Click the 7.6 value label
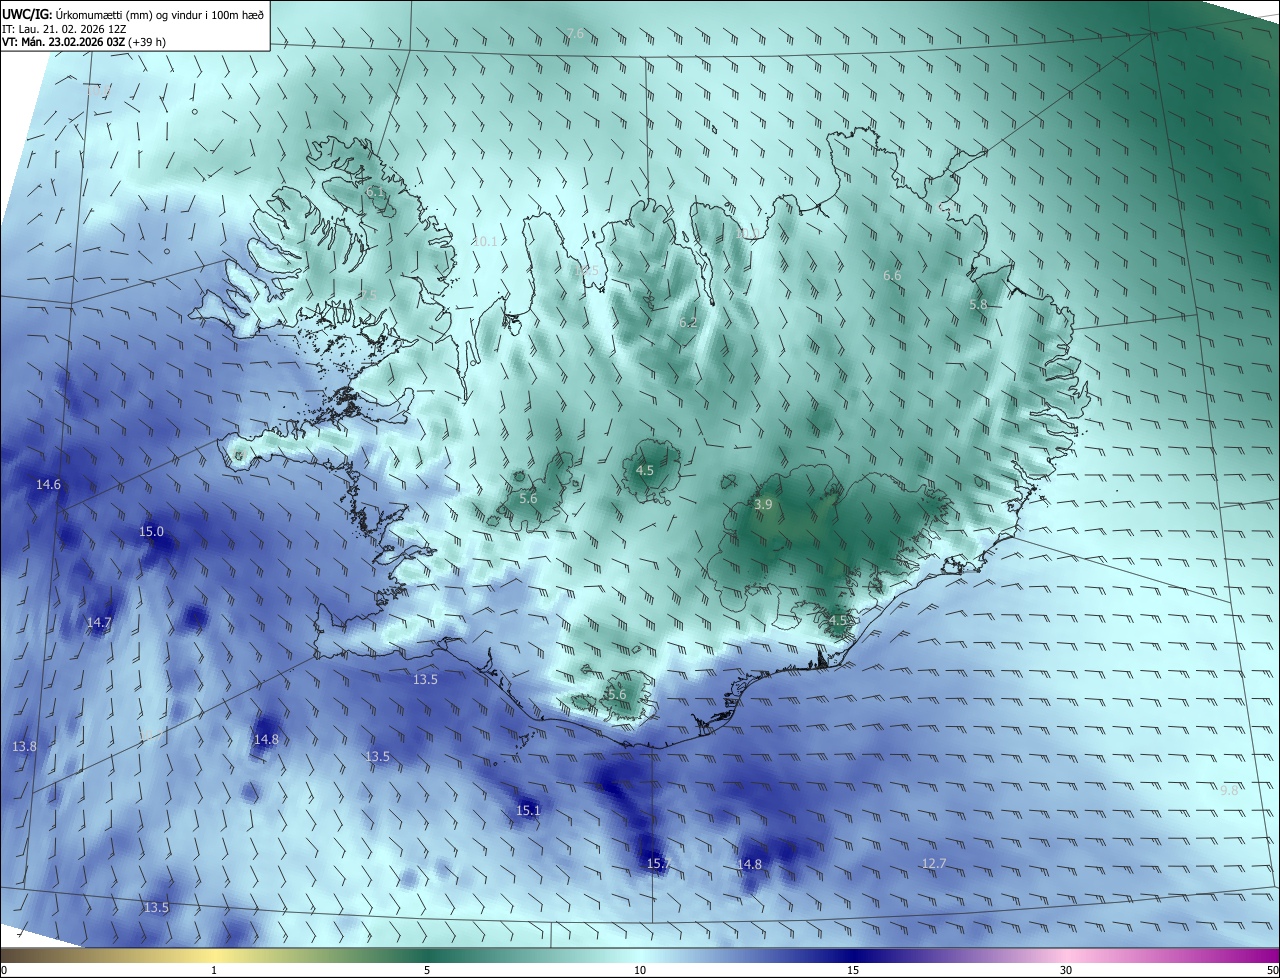Viewport: 1280px width, 978px height. (575, 34)
